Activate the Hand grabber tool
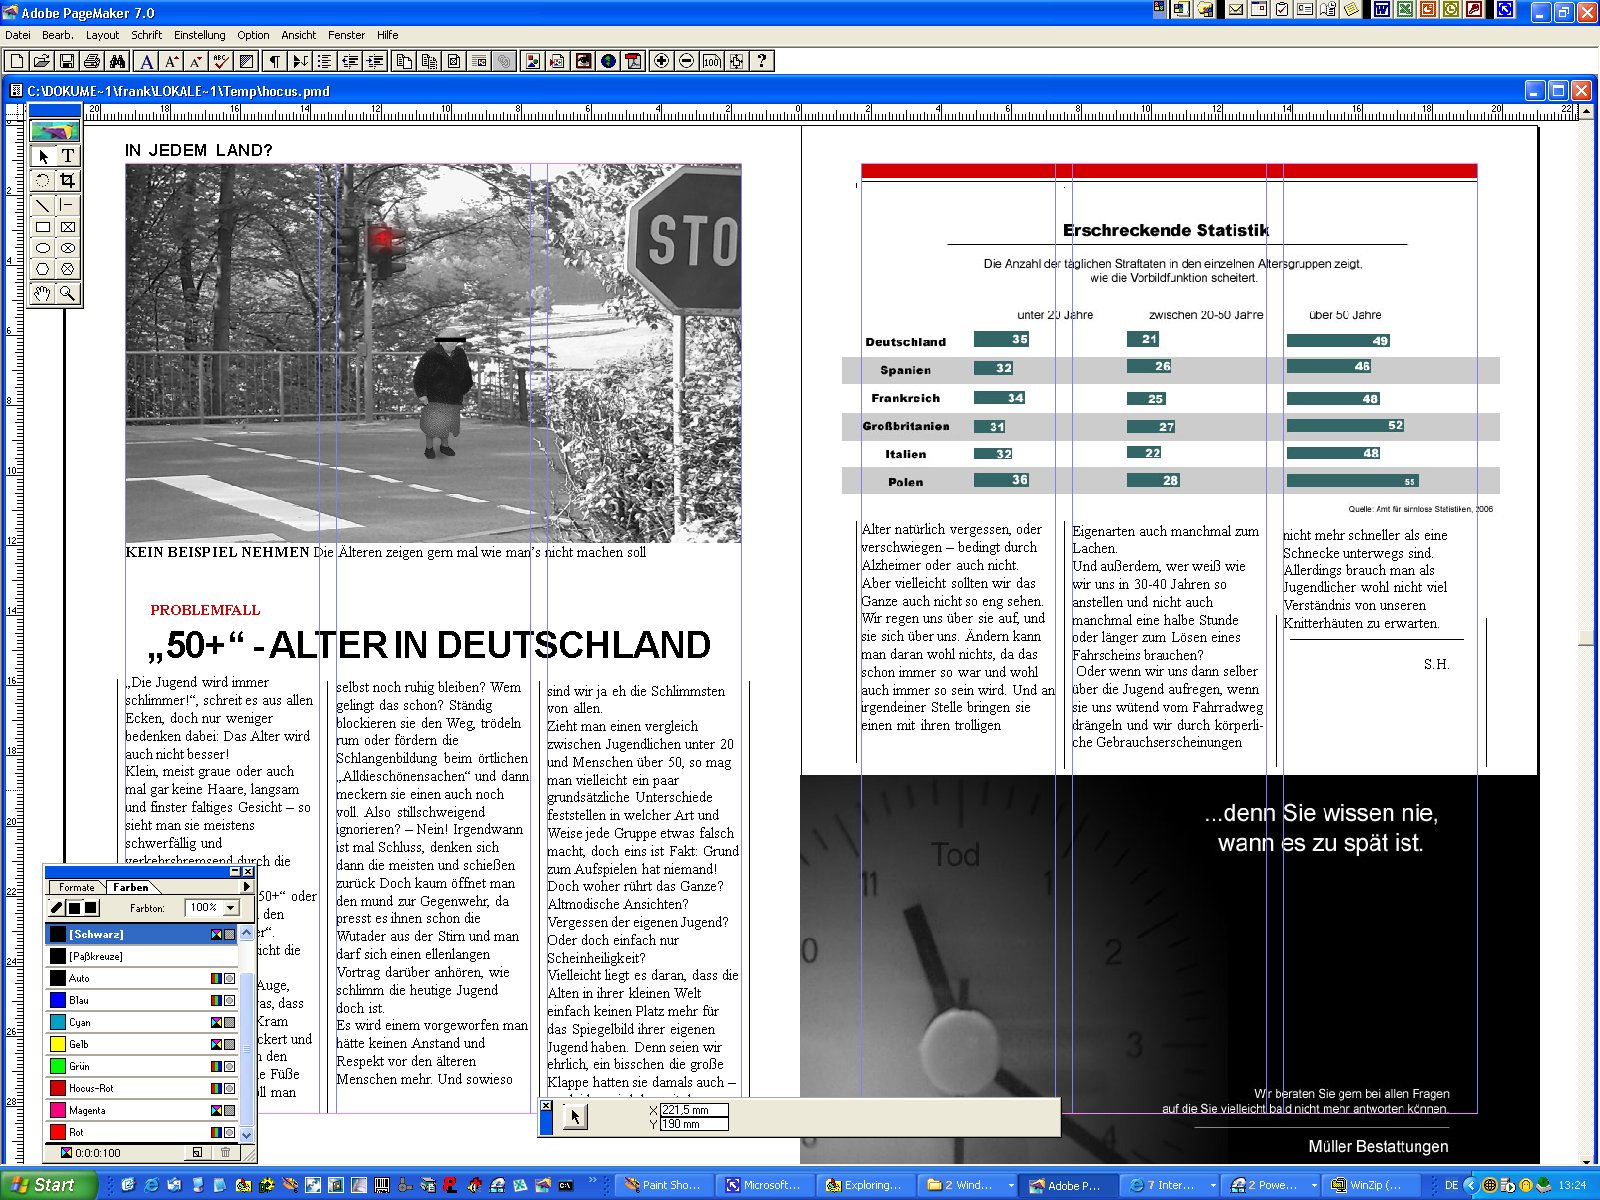 pyautogui.click(x=43, y=293)
